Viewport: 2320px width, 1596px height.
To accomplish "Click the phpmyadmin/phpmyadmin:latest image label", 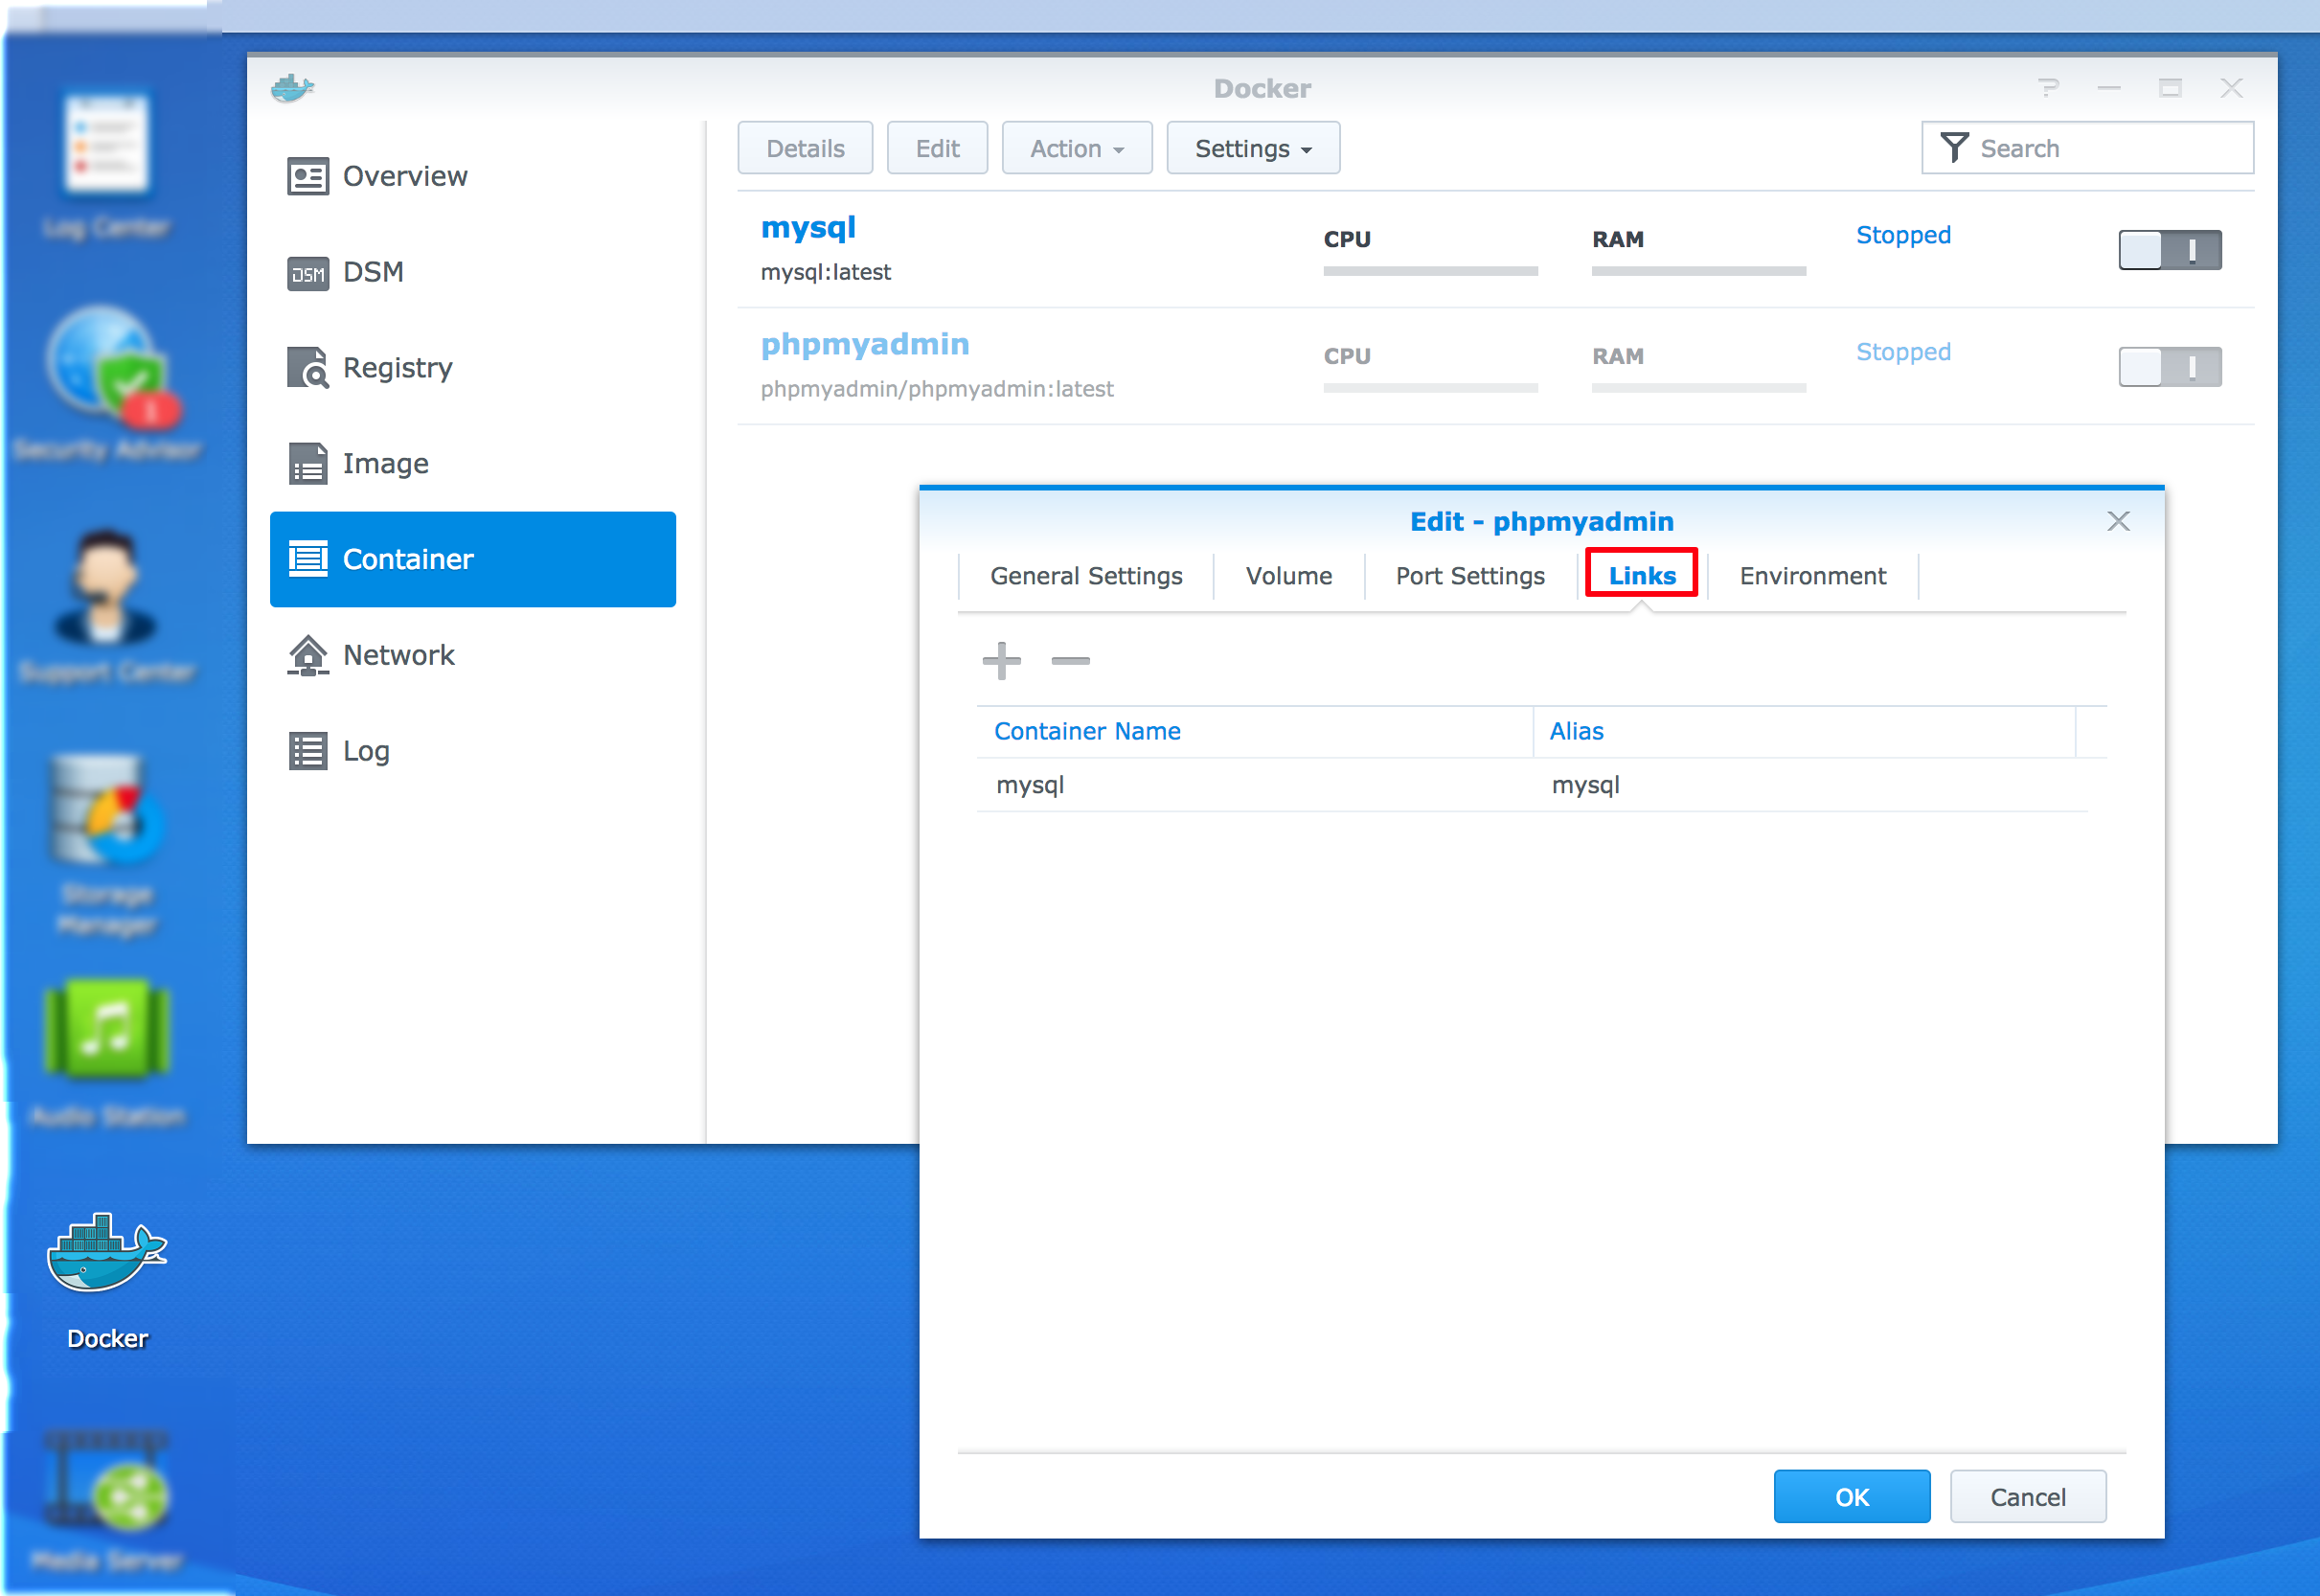I will click(937, 389).
